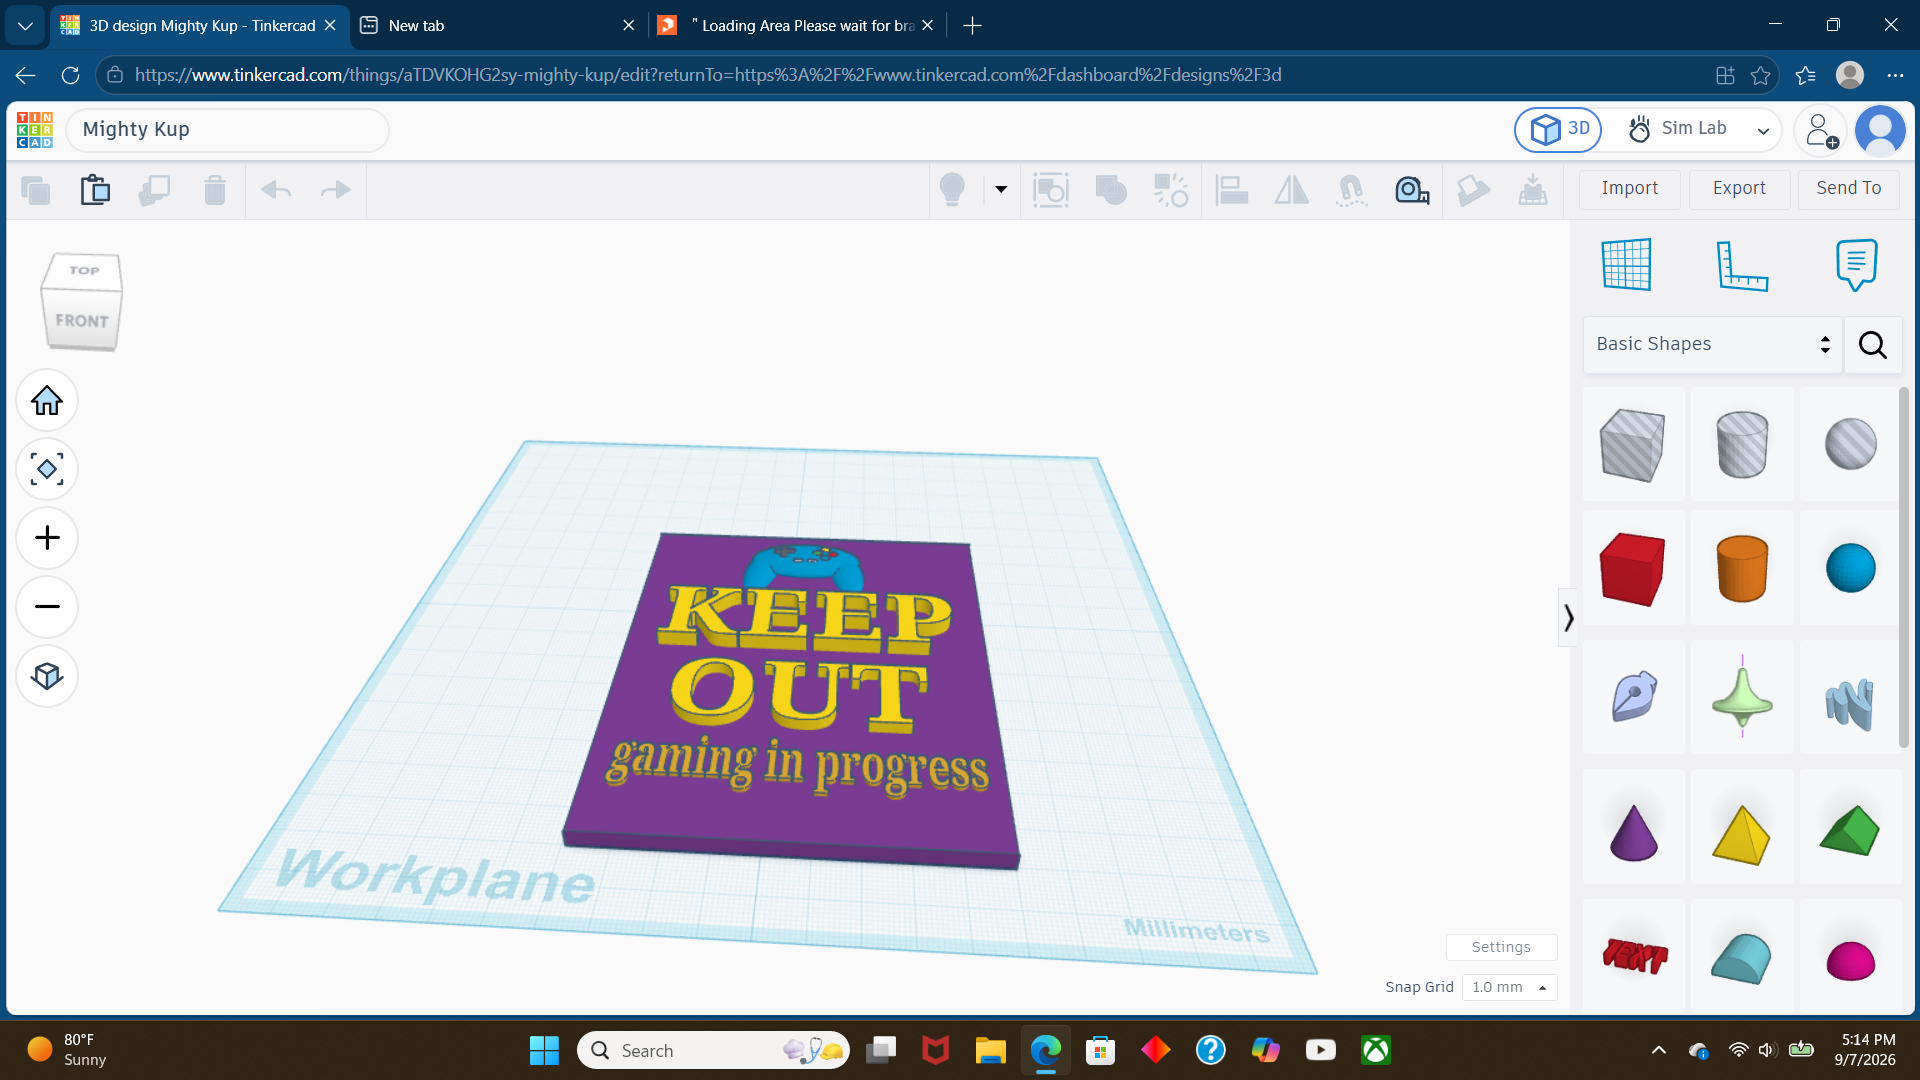Click the Mirror tool icon
Viewport: 1920px width, 1080px height.
(1291, 189)
